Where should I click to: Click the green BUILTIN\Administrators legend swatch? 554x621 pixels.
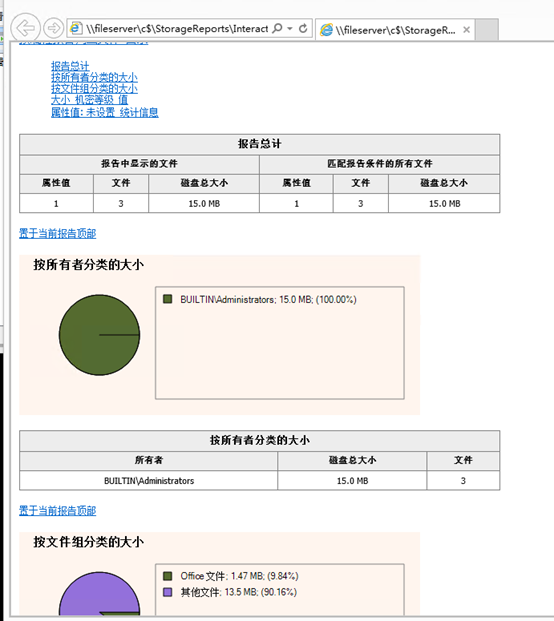pos(168,299)
